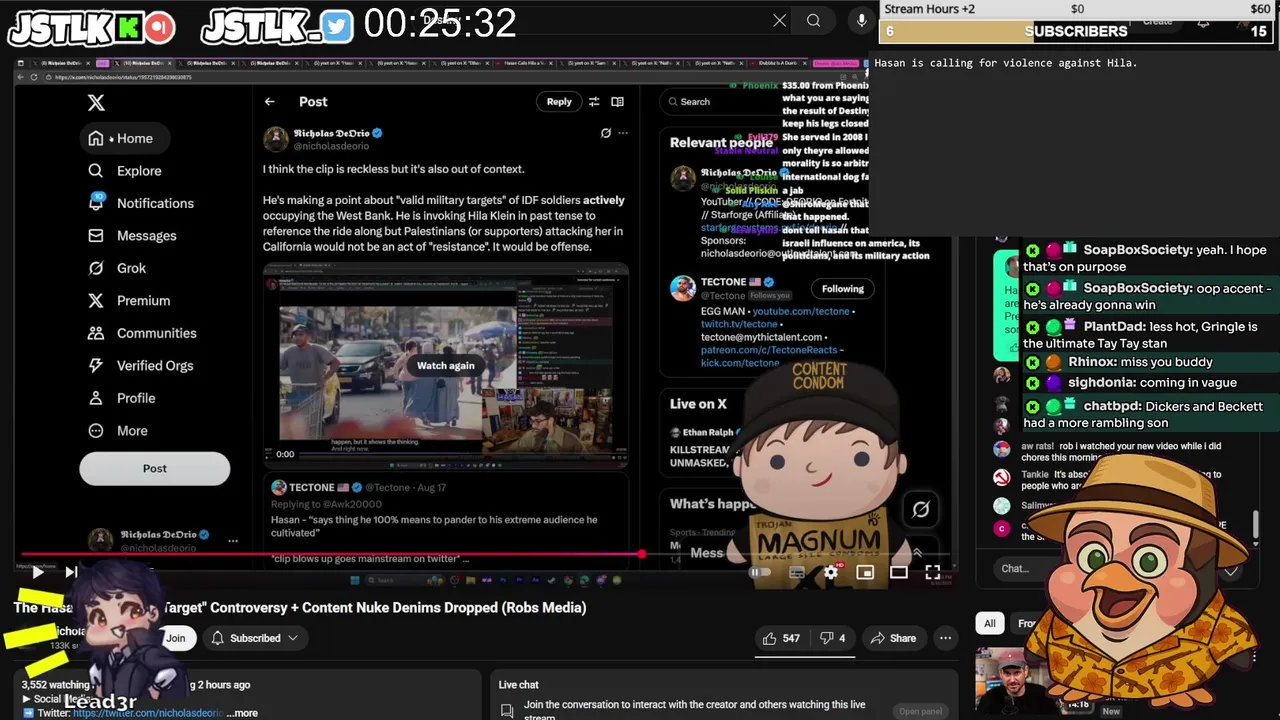Click the floating Grok button
The width and height of the screenshot is (1280, 720).
pyautogui.click(x=921, y=509)
